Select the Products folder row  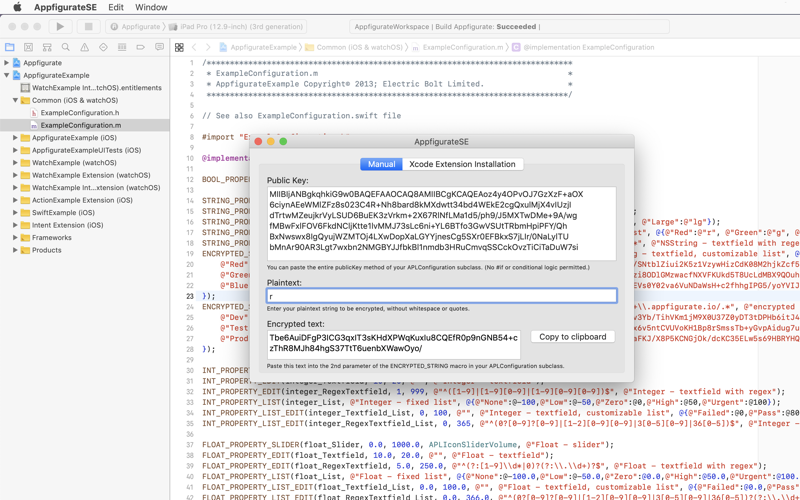click(x=85, y=250)
